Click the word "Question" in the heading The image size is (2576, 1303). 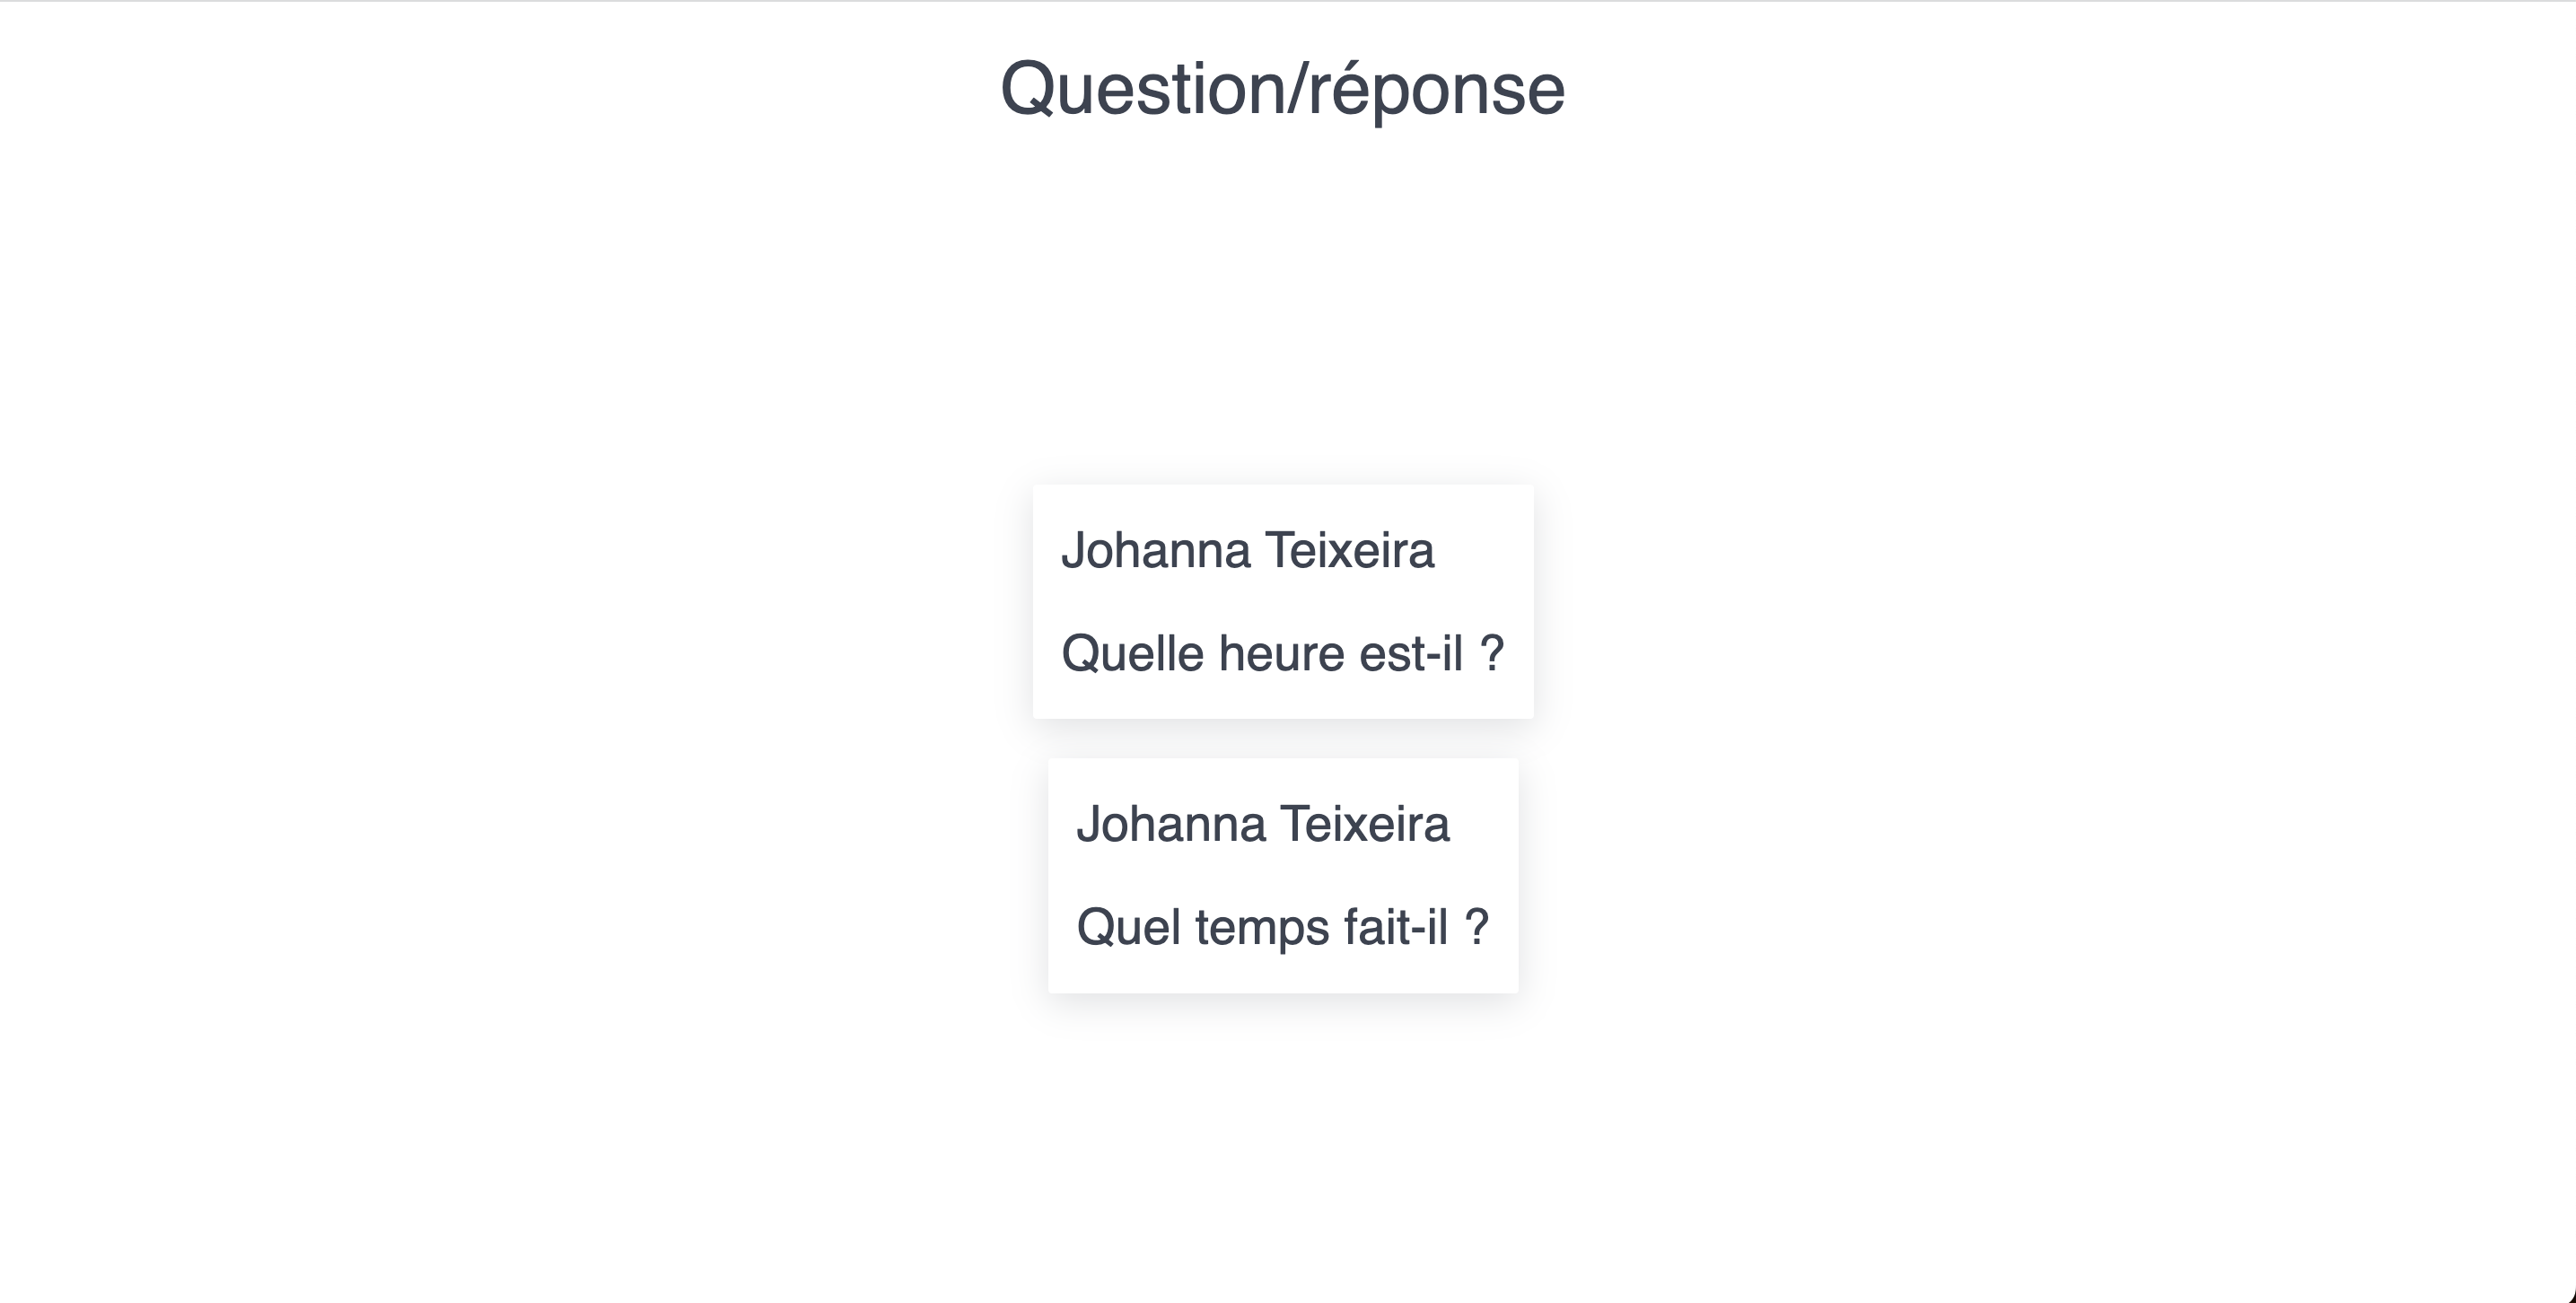tap(1142, 90)
